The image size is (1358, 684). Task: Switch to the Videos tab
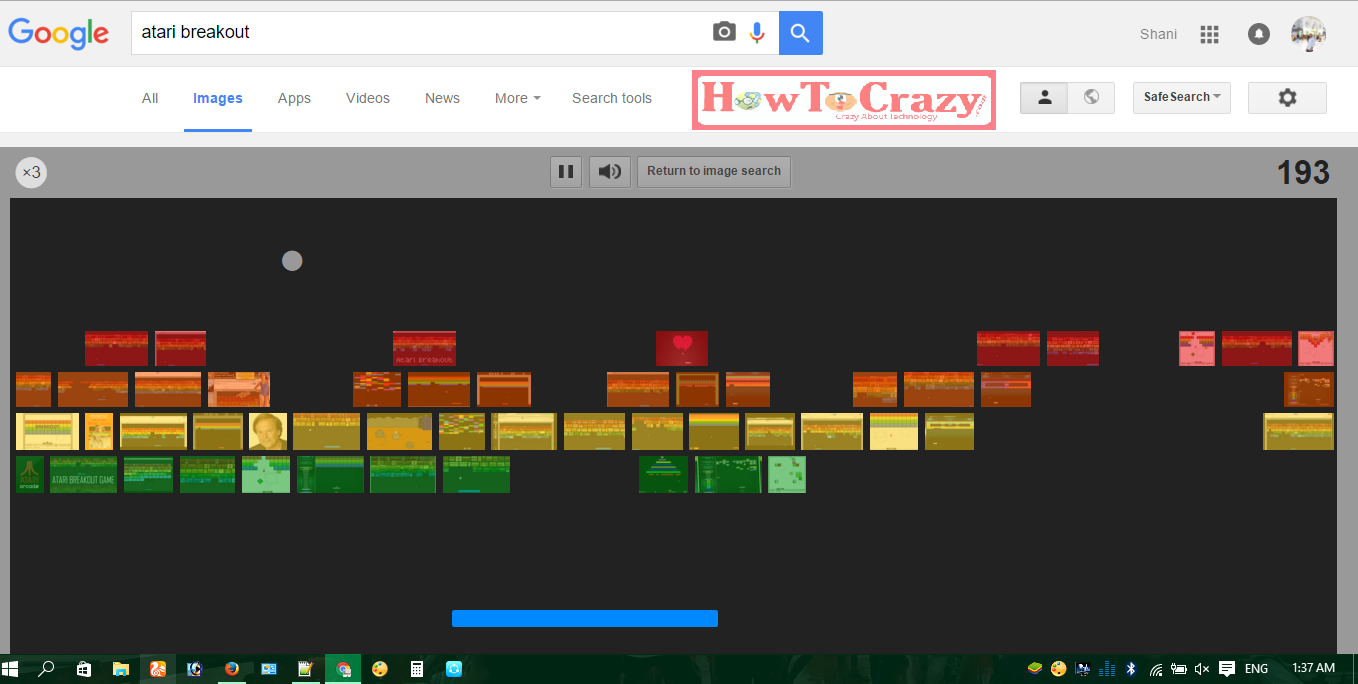(368, 98)
